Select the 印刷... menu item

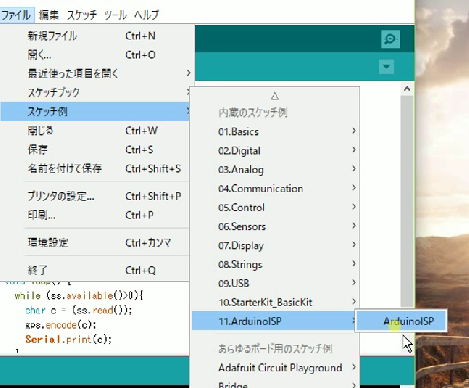coord(95,215)
